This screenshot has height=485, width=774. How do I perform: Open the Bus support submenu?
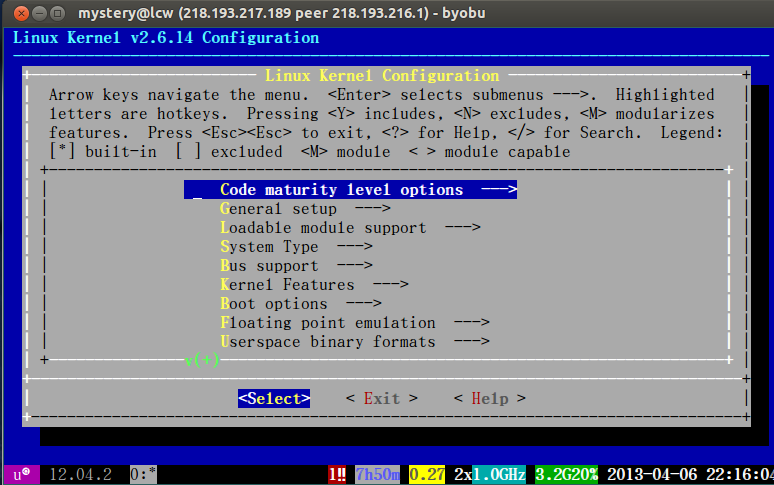(x=296, y=265)
